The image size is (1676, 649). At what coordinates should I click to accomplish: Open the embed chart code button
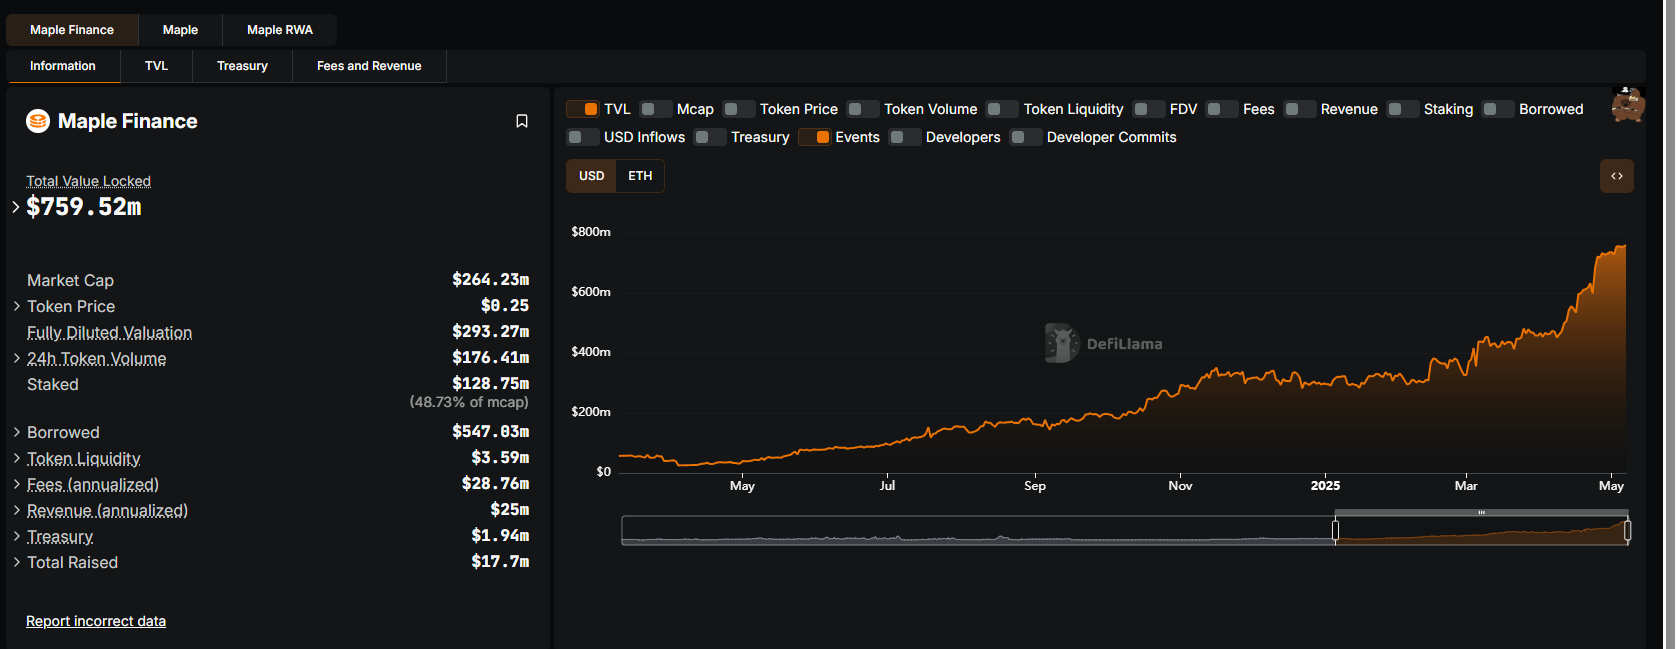1617,176
